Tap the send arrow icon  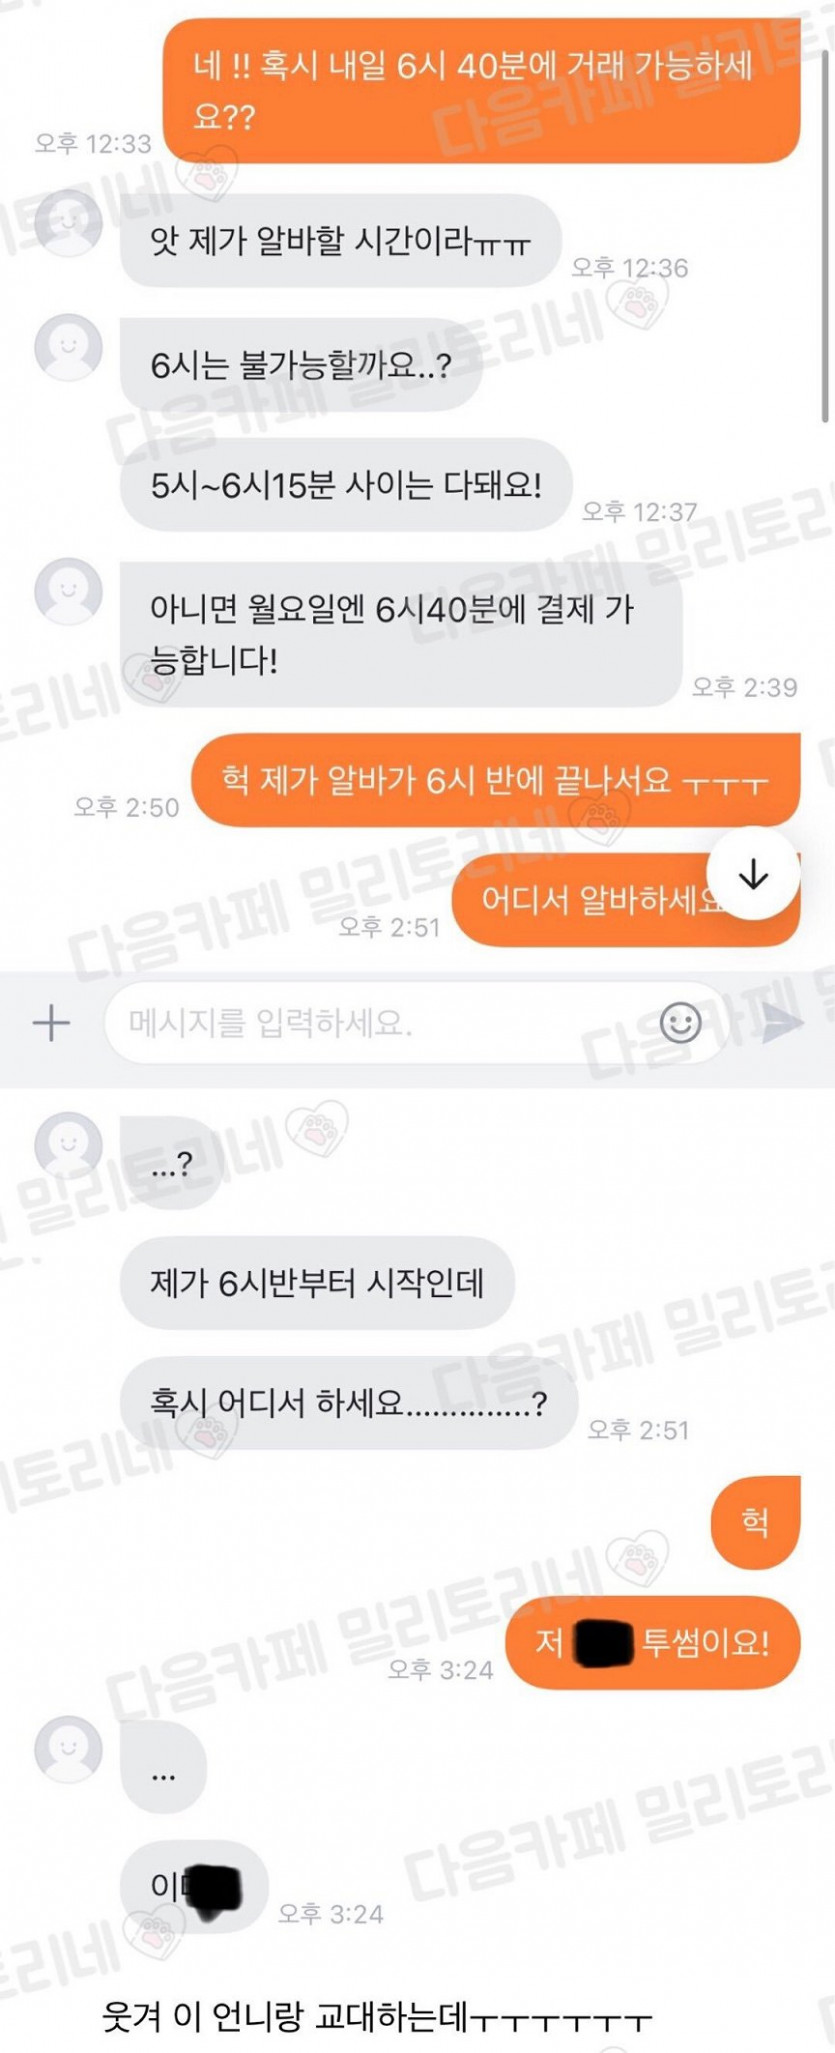coord(781,1023)
